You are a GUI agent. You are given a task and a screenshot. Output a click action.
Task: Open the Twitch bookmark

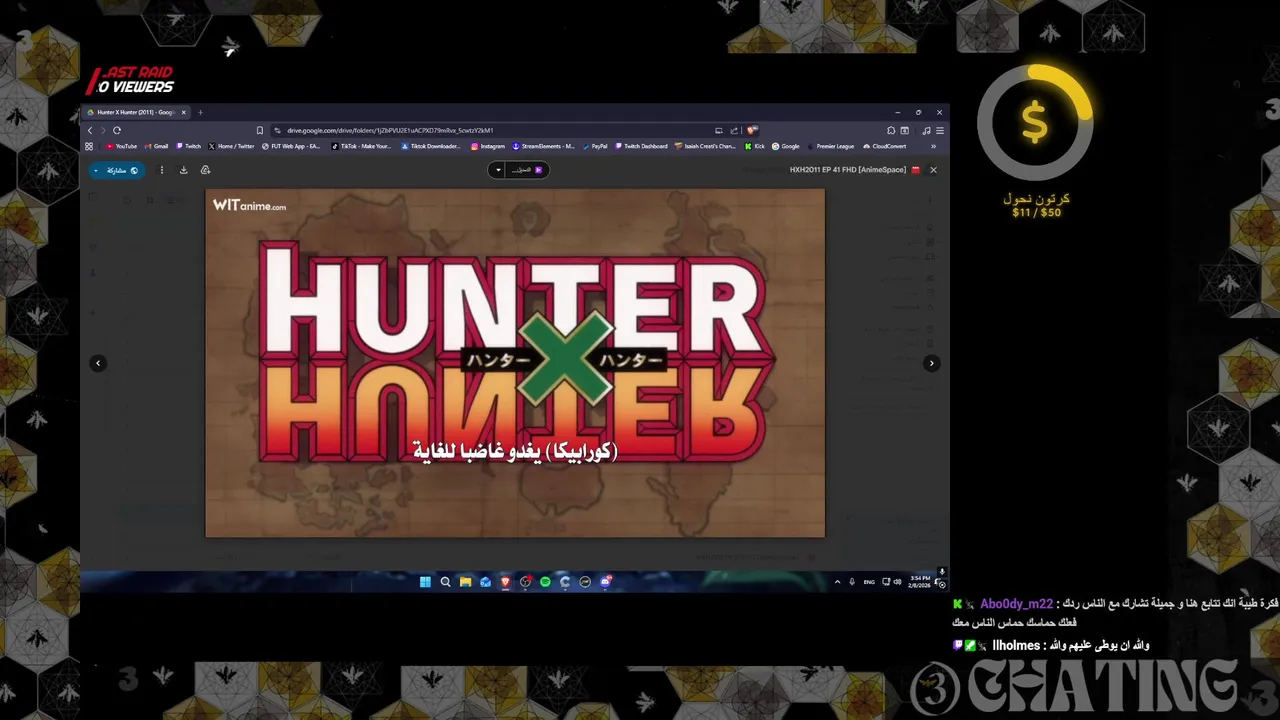point(188,146)
